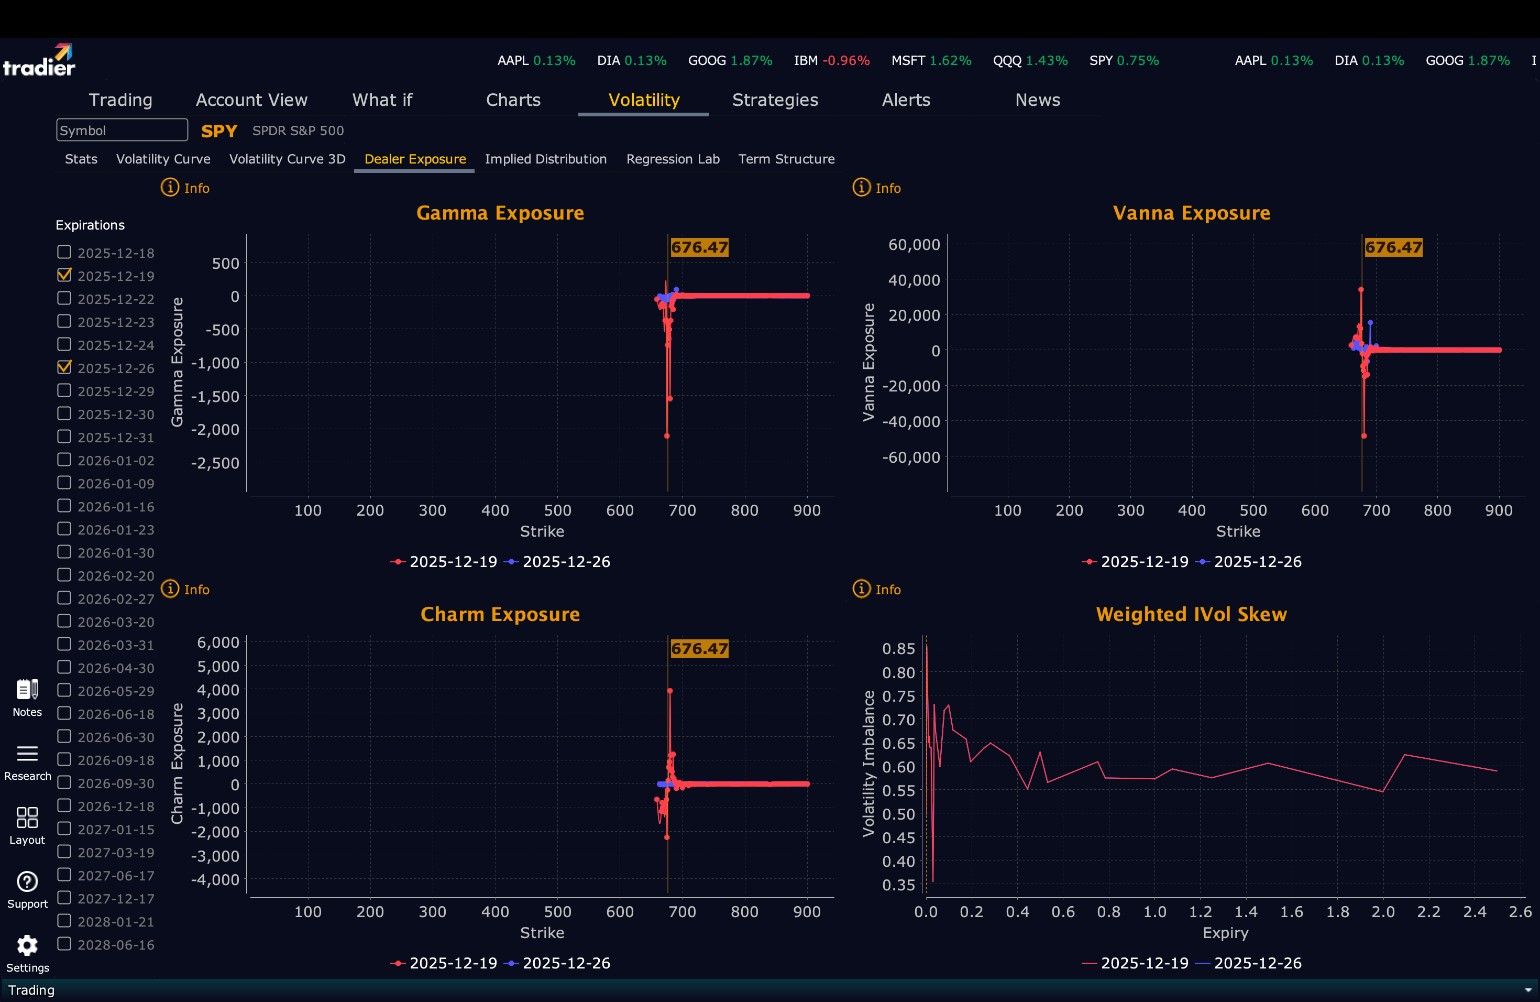Toggle 2025-12-26 series in Gamma Exposure legend
This screenshot has width=1540, height=1002.
(x=558, y=562)
